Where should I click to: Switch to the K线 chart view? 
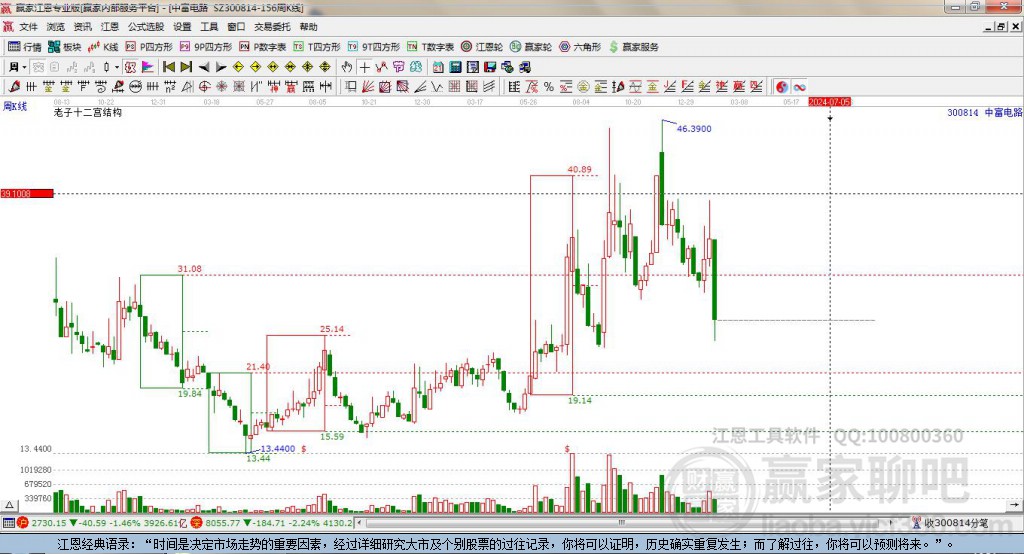click(103, 47)
